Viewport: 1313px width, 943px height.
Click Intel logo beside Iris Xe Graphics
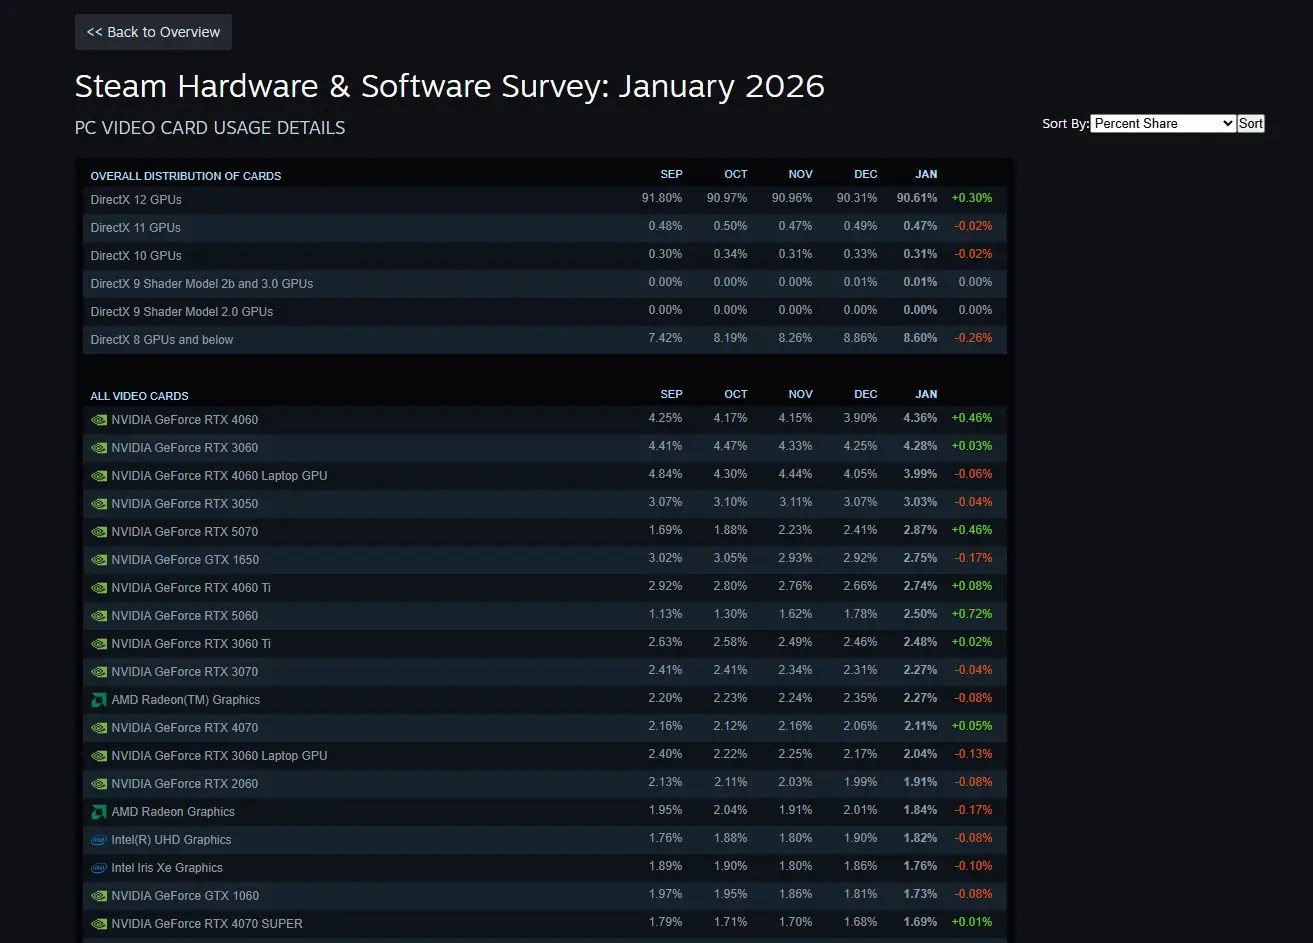(99, 868)
